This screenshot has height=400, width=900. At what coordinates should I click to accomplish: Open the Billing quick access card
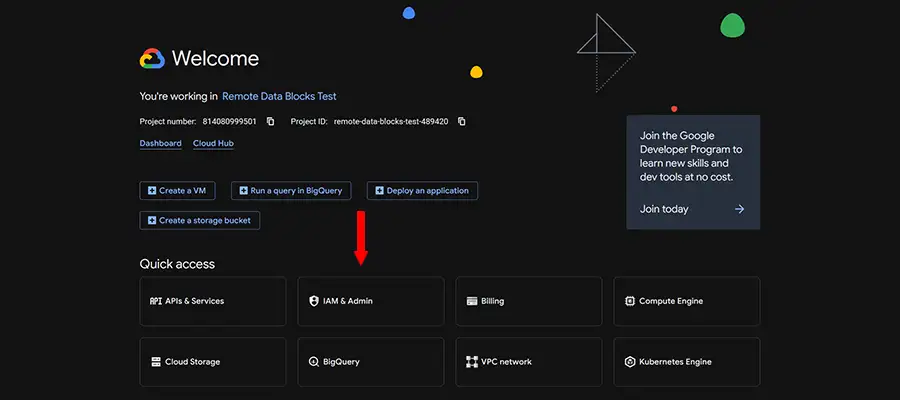point(529,301)
